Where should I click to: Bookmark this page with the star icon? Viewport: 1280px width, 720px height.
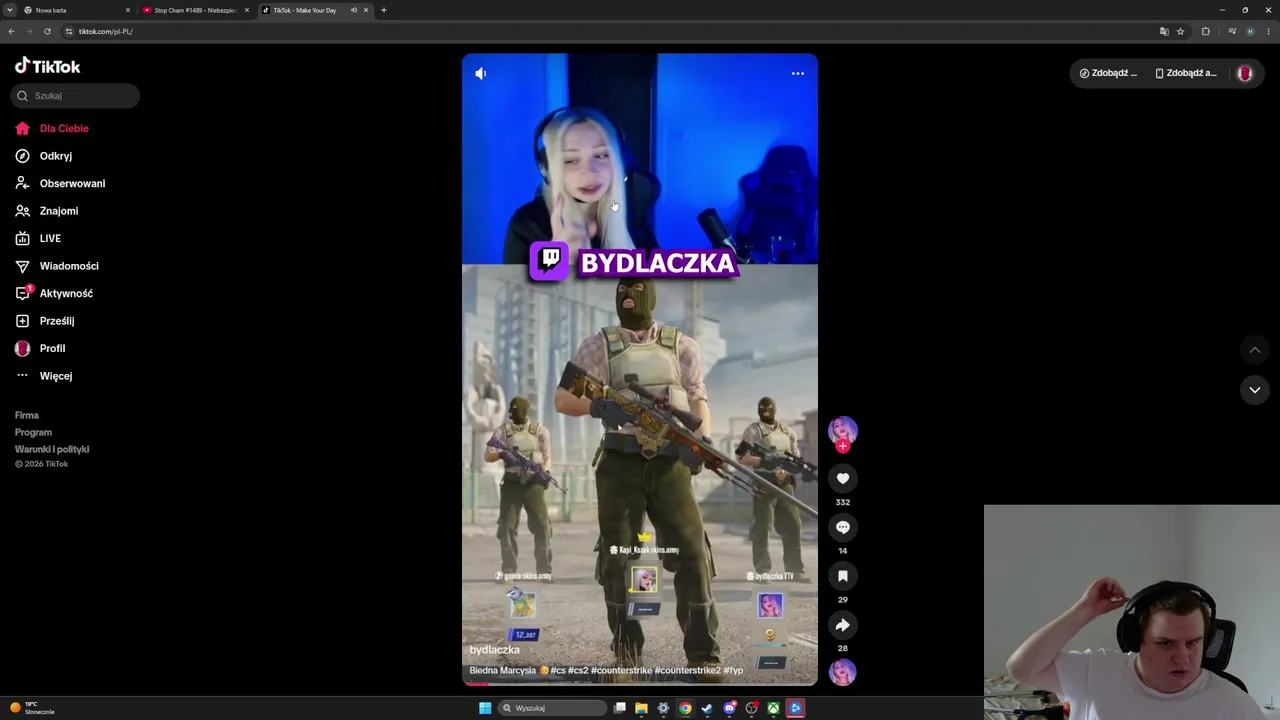coord(1180,31)
